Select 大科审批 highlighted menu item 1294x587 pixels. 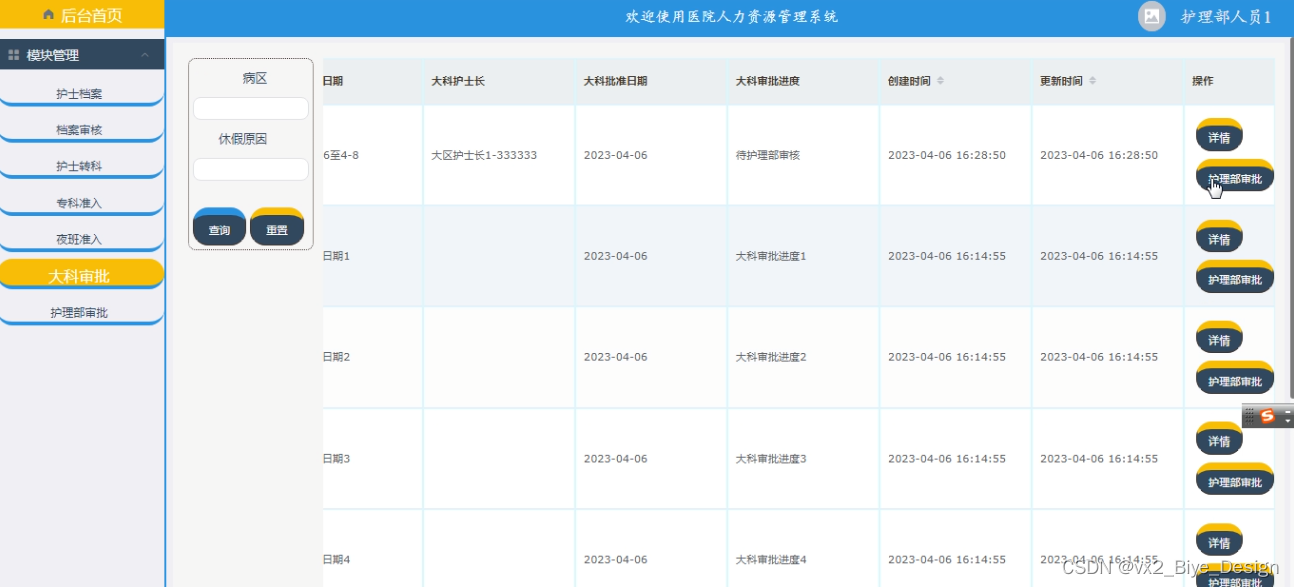[x=80, y=275]
